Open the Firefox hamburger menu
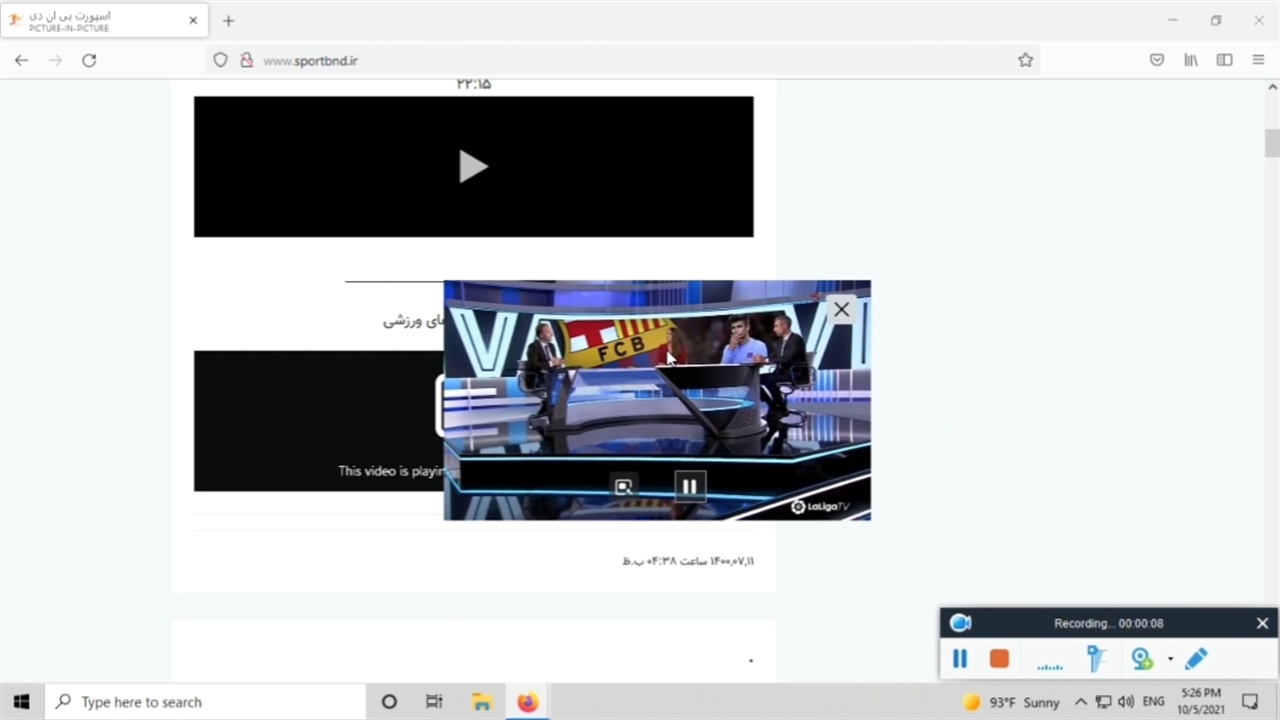 coord(1258,60)
